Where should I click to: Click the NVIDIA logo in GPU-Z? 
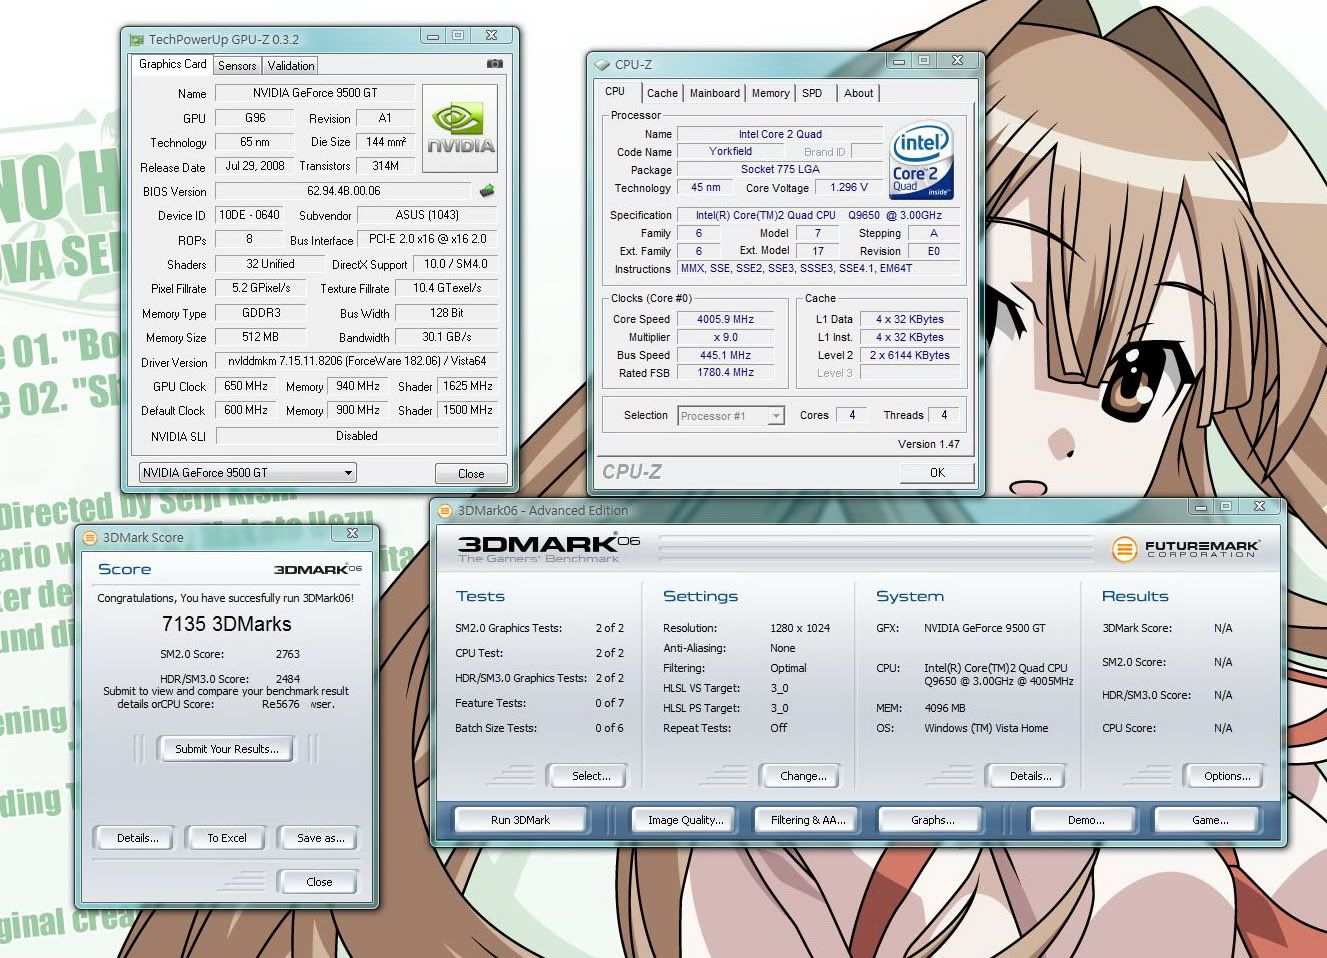coord(460,130)
